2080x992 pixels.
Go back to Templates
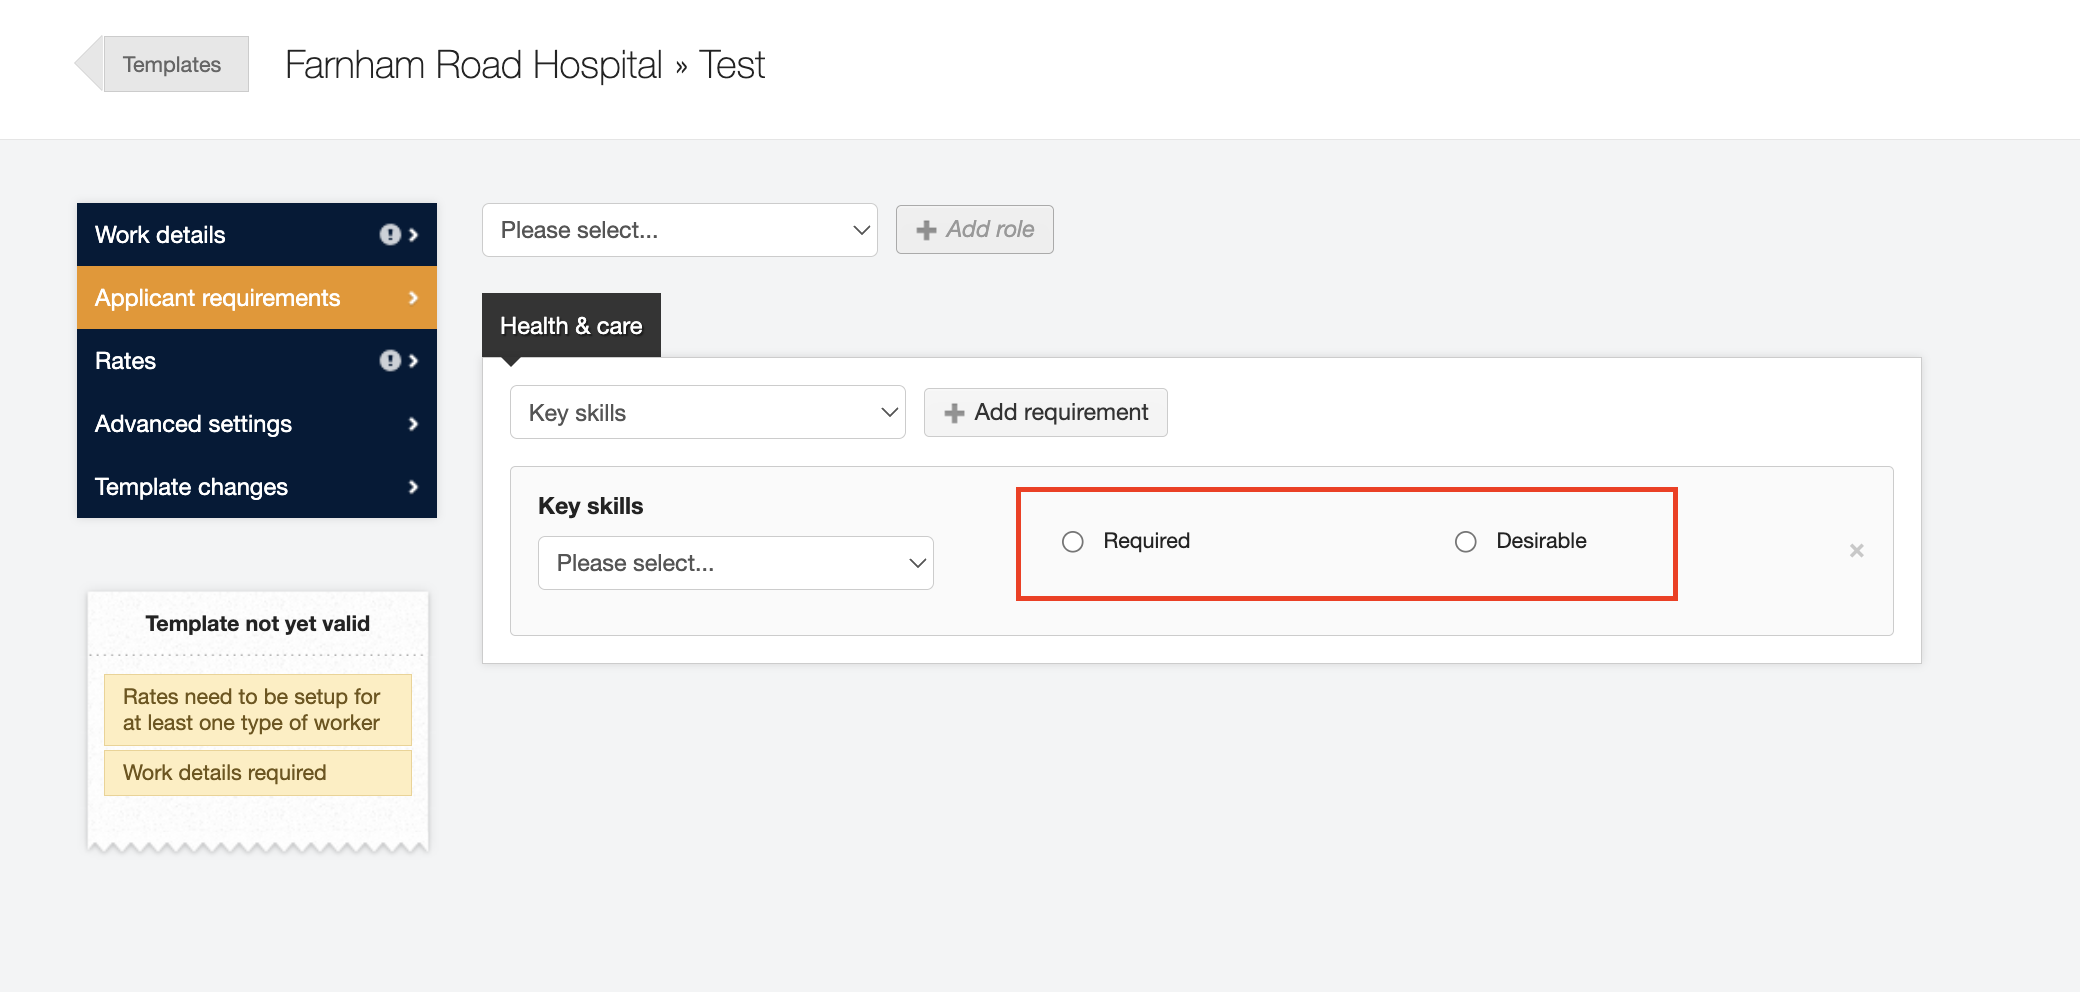tap(171, 65)
